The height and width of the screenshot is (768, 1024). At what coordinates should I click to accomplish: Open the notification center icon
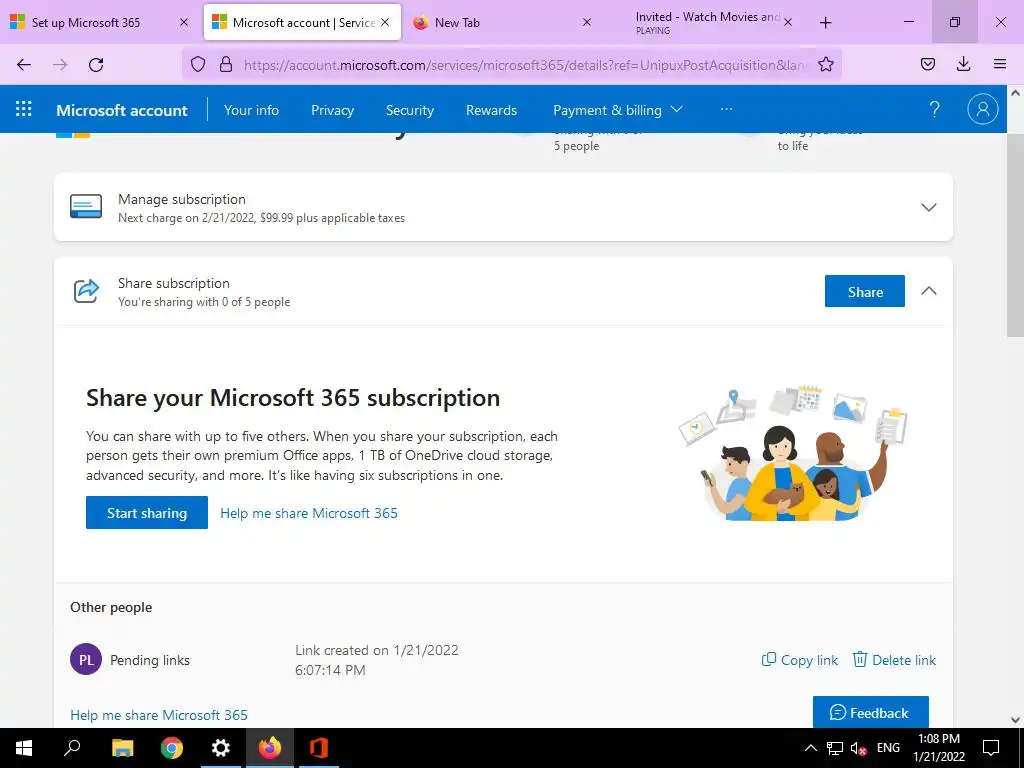pyautogui.click(x=991, y=748)
